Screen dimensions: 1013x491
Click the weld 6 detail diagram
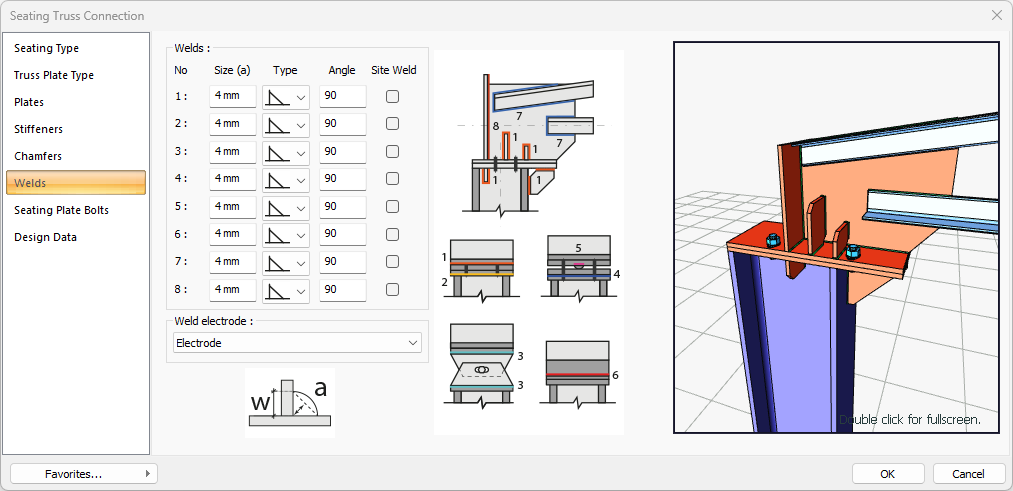coord(577,371)
